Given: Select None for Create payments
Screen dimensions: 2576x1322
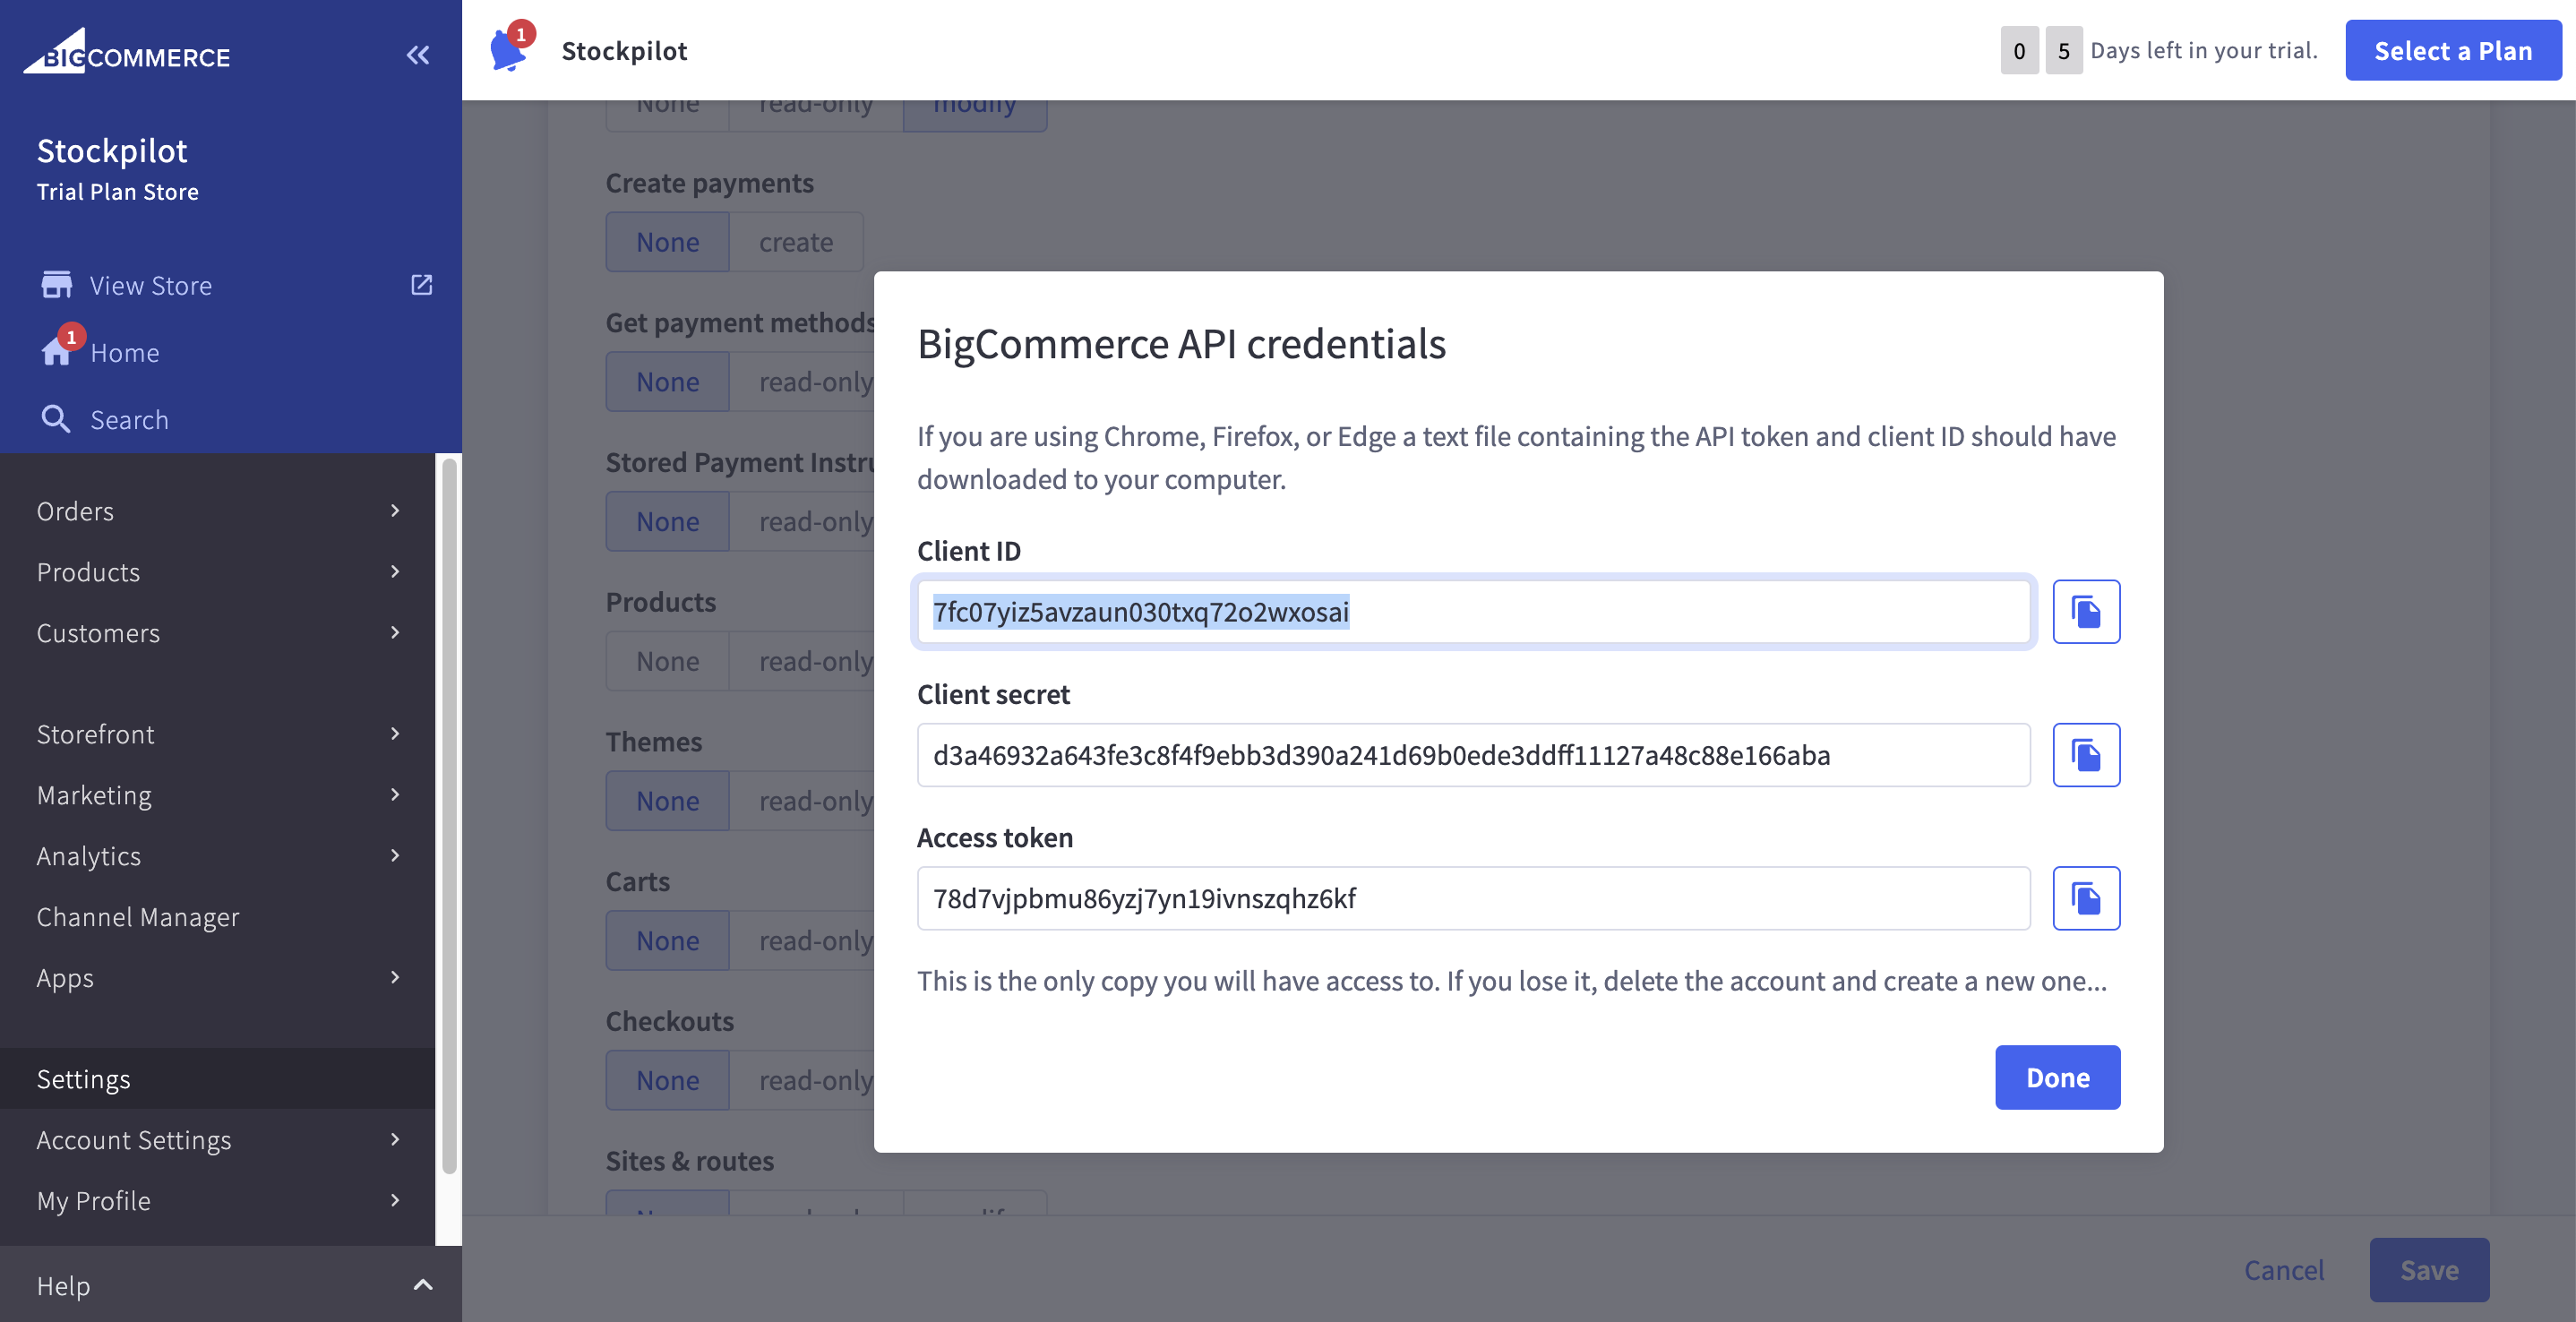Looking at the screenshot, I should [x=668, y=242].
